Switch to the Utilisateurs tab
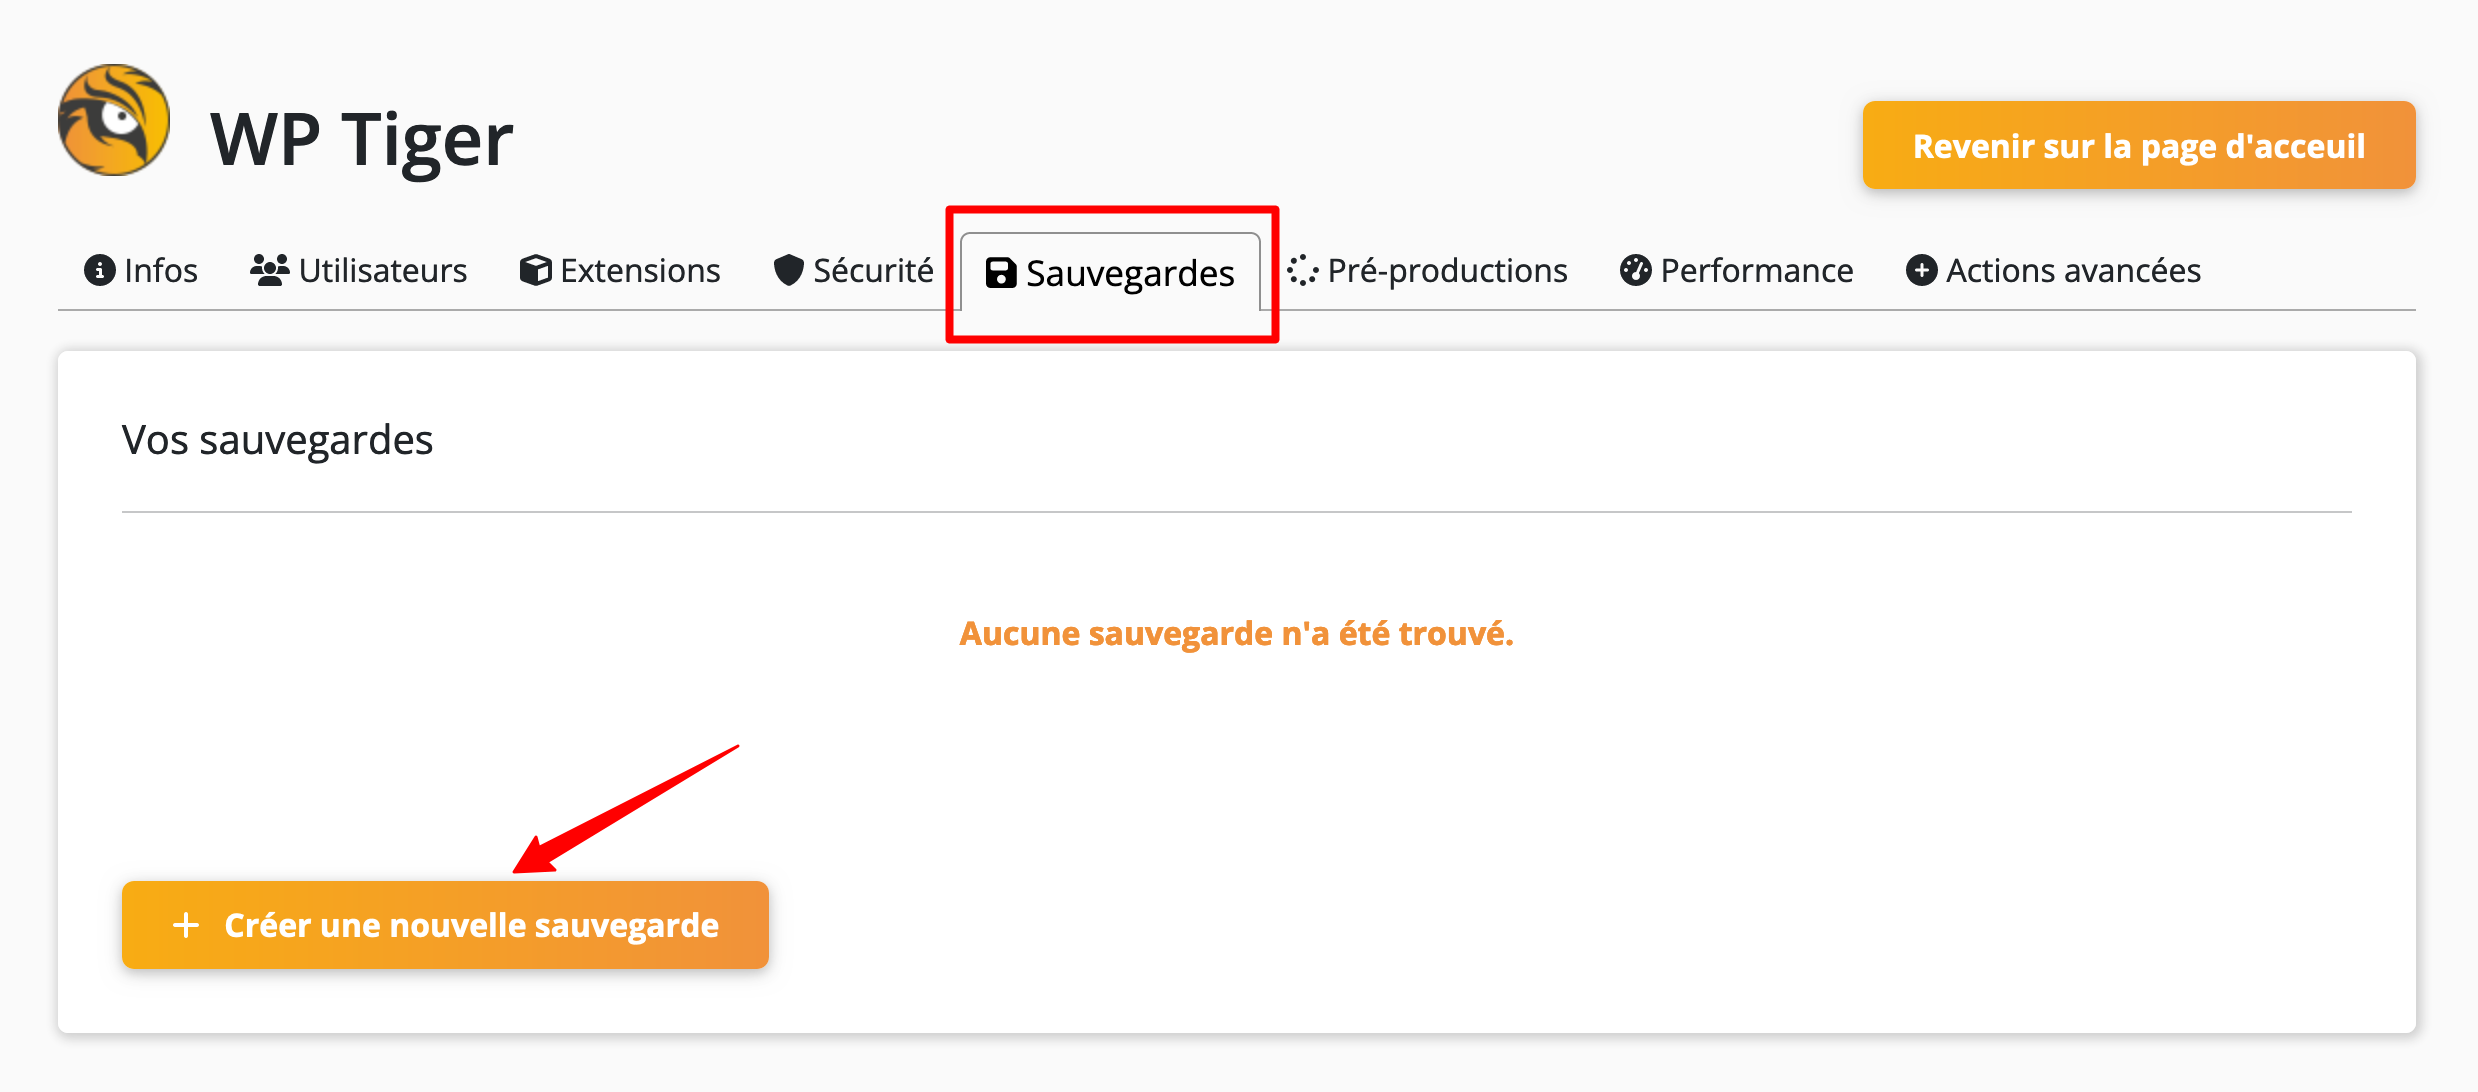 pyautogui.click(x=383, y=268)
